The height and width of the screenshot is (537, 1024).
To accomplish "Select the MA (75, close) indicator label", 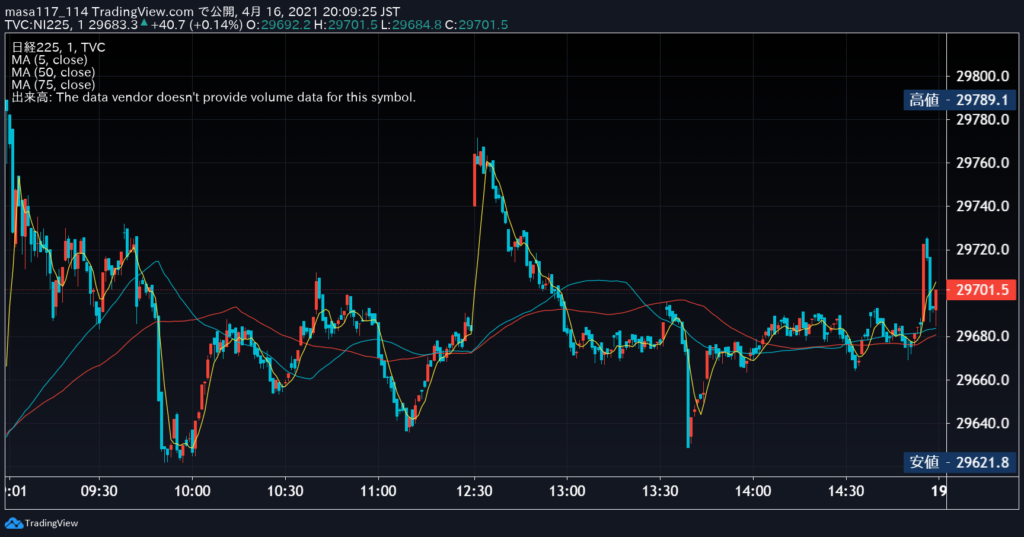I will [x=53, y=84].
